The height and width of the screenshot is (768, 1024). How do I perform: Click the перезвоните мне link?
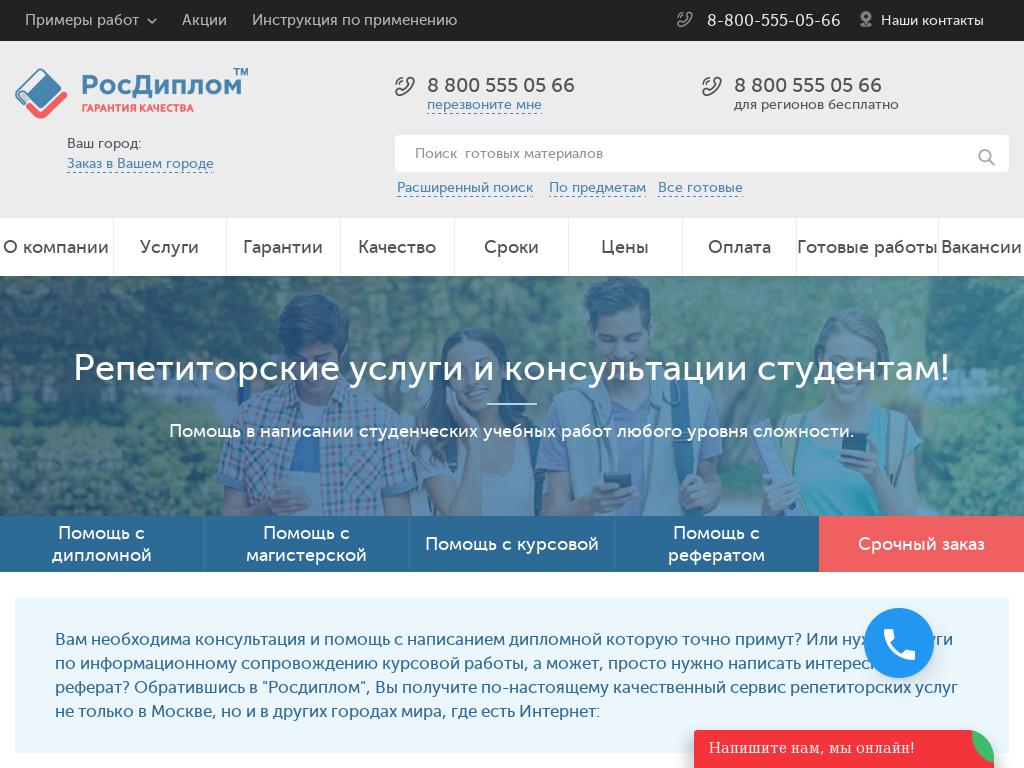[x=484, y=105]
